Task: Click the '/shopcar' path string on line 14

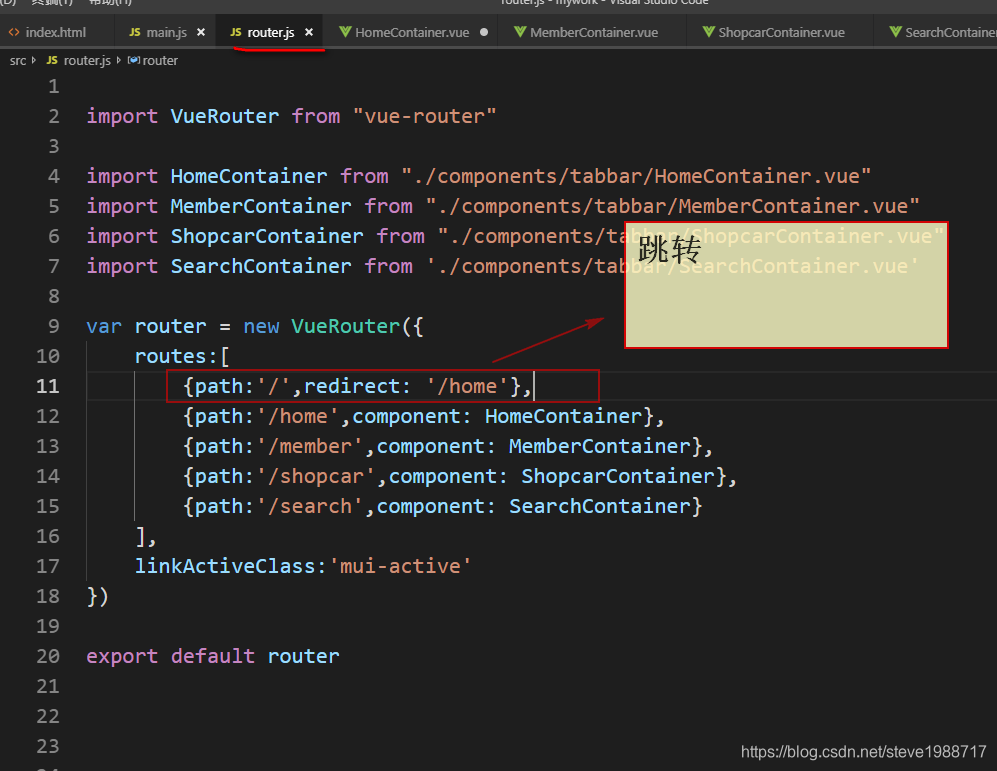Action: [x=315, y=475]
